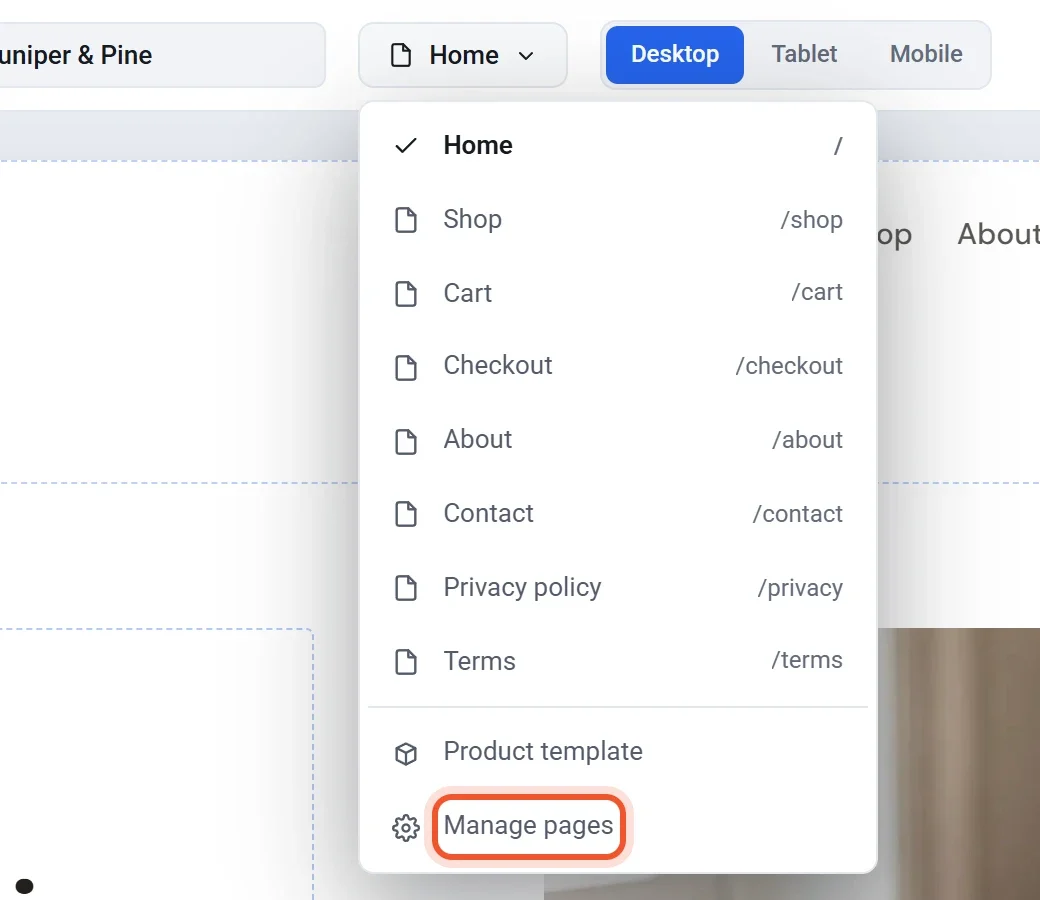The width and height of the screenshot is (1040, 900).
Task: Click the file icon beside Checkout
Action: [406, 367]
